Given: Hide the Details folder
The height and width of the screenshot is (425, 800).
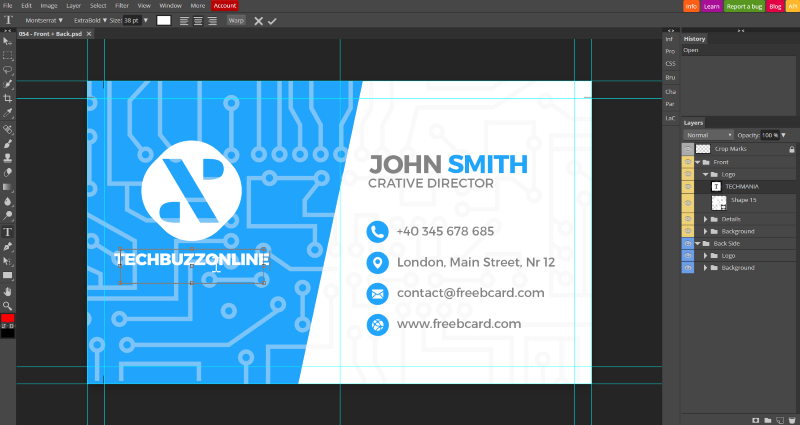Looking at the screenshot, I should pyautogui.click(x=688, y=219).
